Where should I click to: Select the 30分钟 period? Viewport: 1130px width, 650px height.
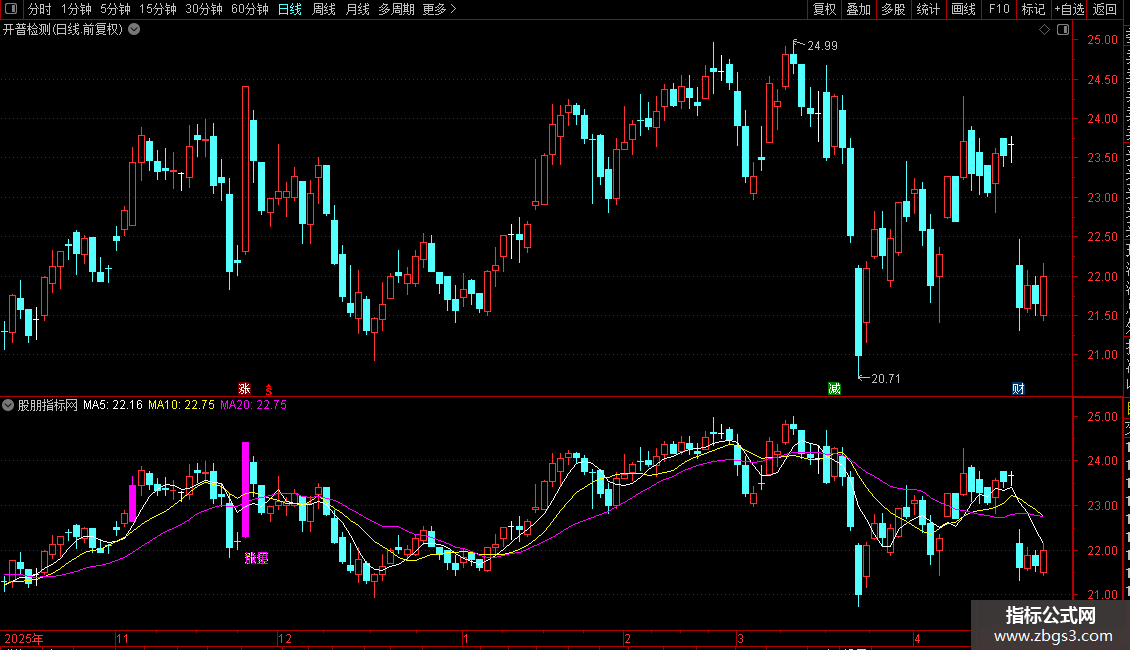[203, 9]
